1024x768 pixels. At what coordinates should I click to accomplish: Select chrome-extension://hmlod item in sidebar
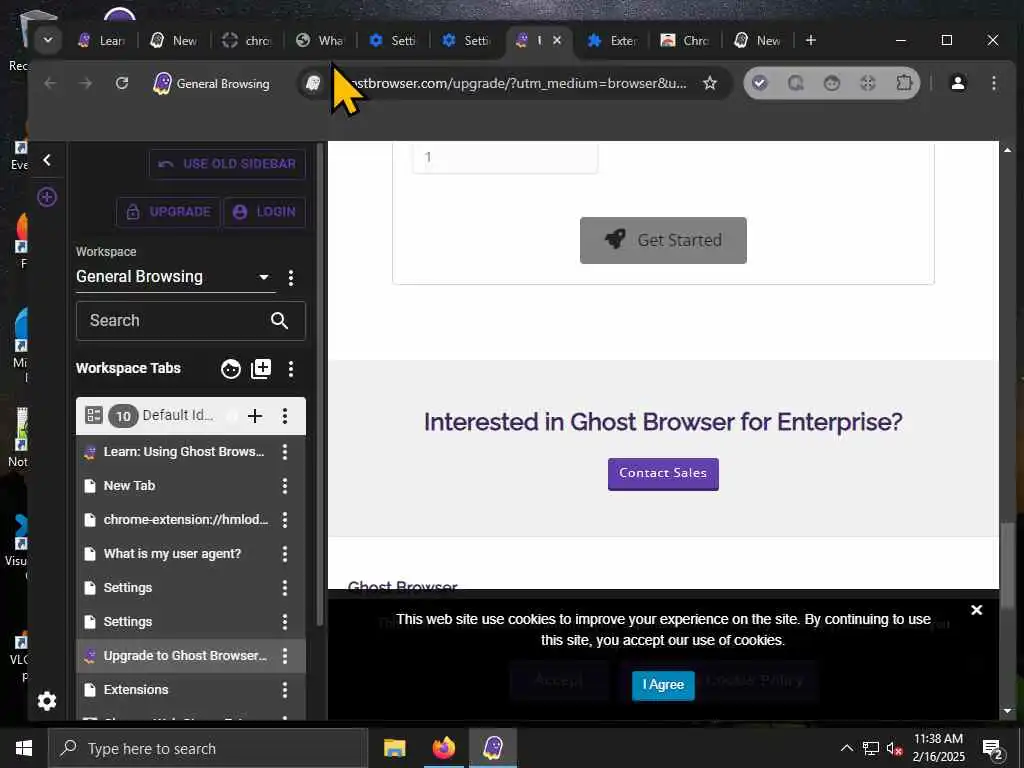coord(185,520)
